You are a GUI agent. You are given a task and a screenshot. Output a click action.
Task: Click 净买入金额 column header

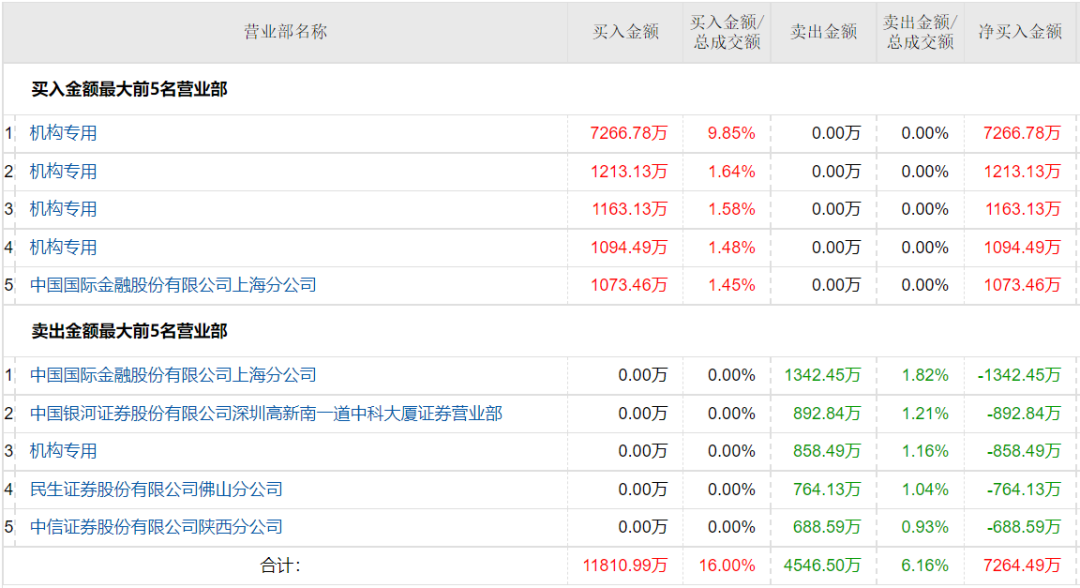tap(1020, 32)
